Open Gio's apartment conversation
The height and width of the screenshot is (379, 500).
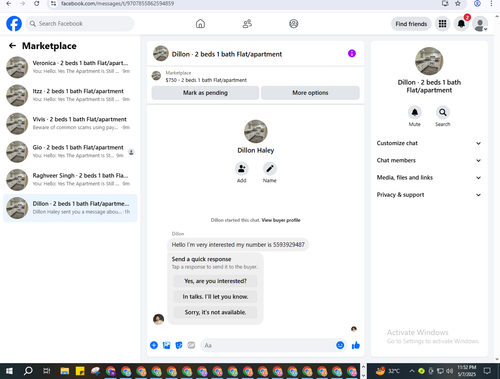click(70, 152)
